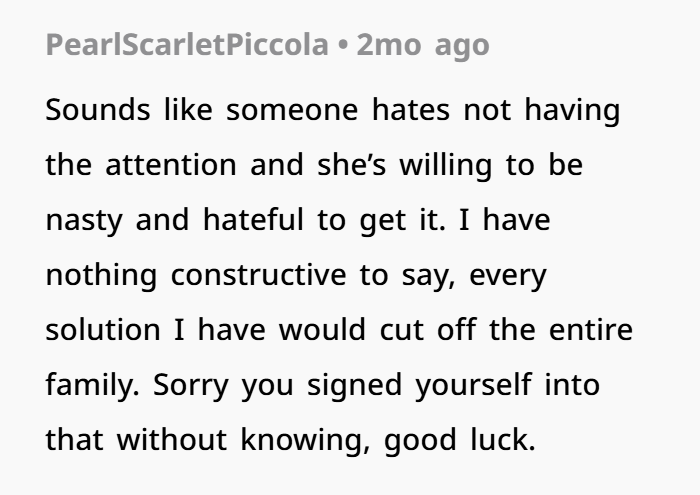This screenshot has width=700, height=495.
Task: Click the word 'willing' in the second line
Action: [446, 165]
